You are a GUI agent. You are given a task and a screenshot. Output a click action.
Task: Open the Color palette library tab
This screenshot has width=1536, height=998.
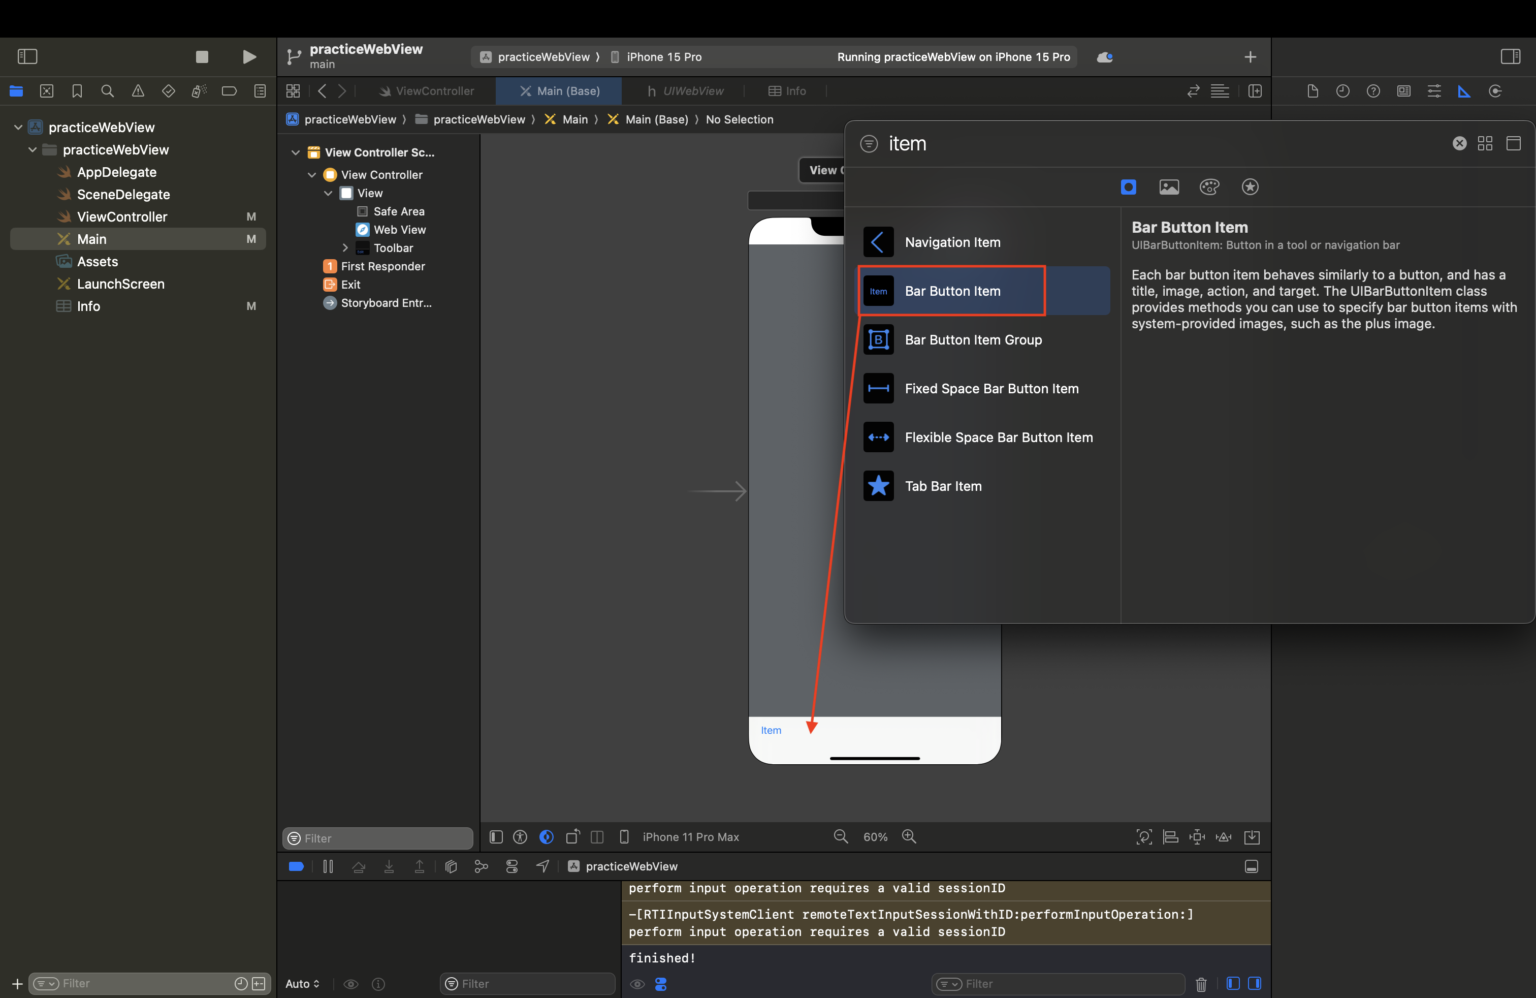1209,186
